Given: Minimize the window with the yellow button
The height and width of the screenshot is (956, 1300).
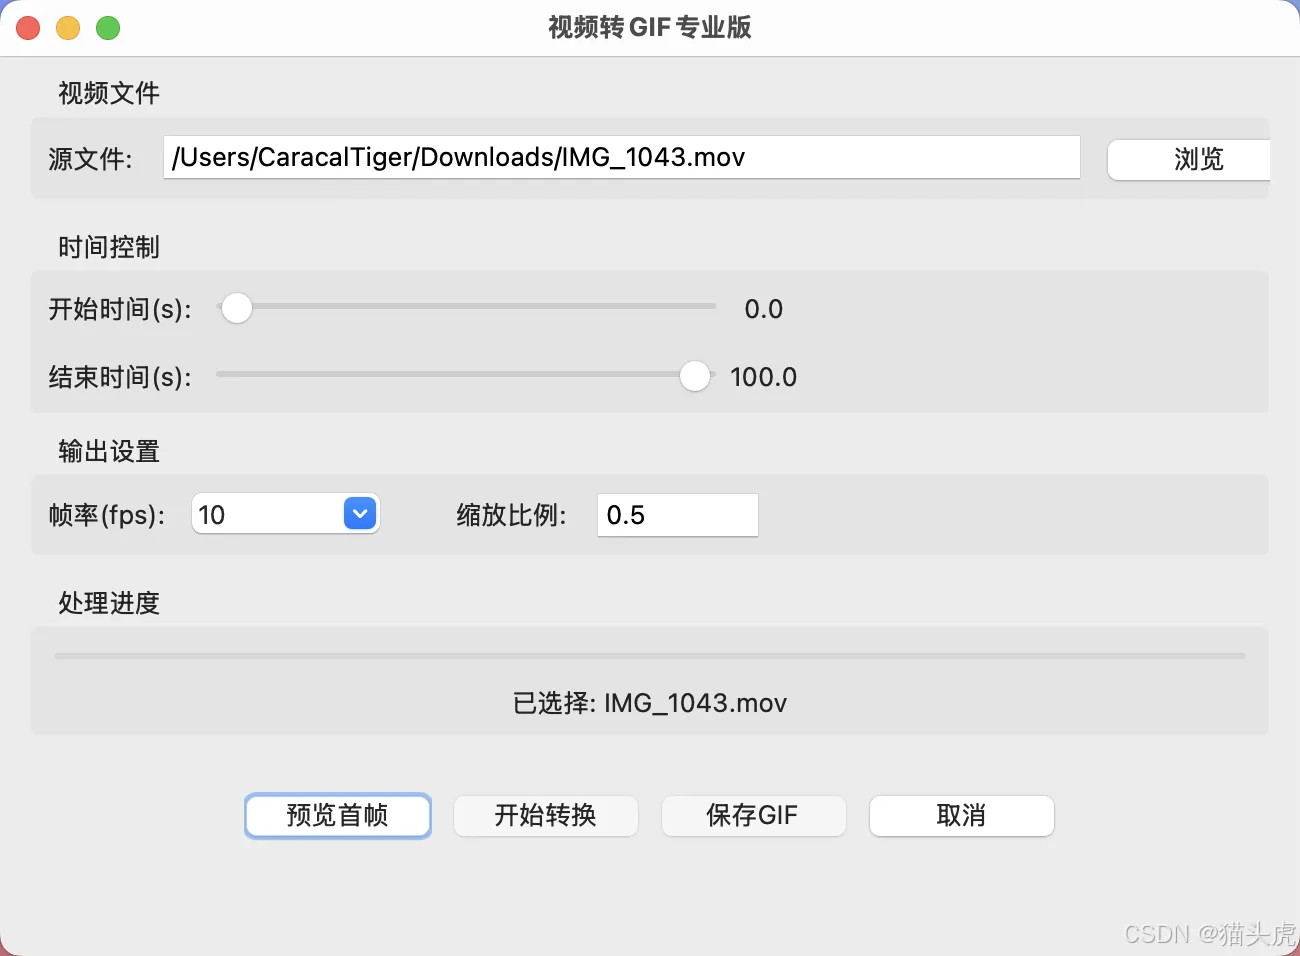Looking at the screenshot, I should click(68, 28).
